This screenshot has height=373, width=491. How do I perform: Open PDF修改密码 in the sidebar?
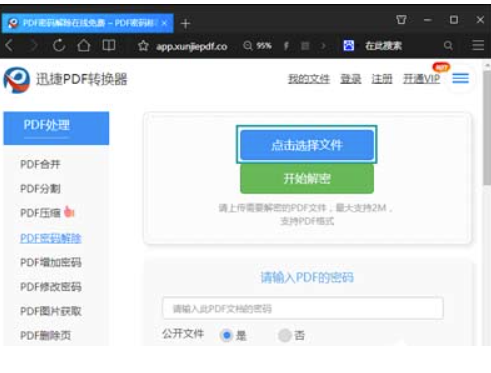pyautogui.click(x=51, y=287)
